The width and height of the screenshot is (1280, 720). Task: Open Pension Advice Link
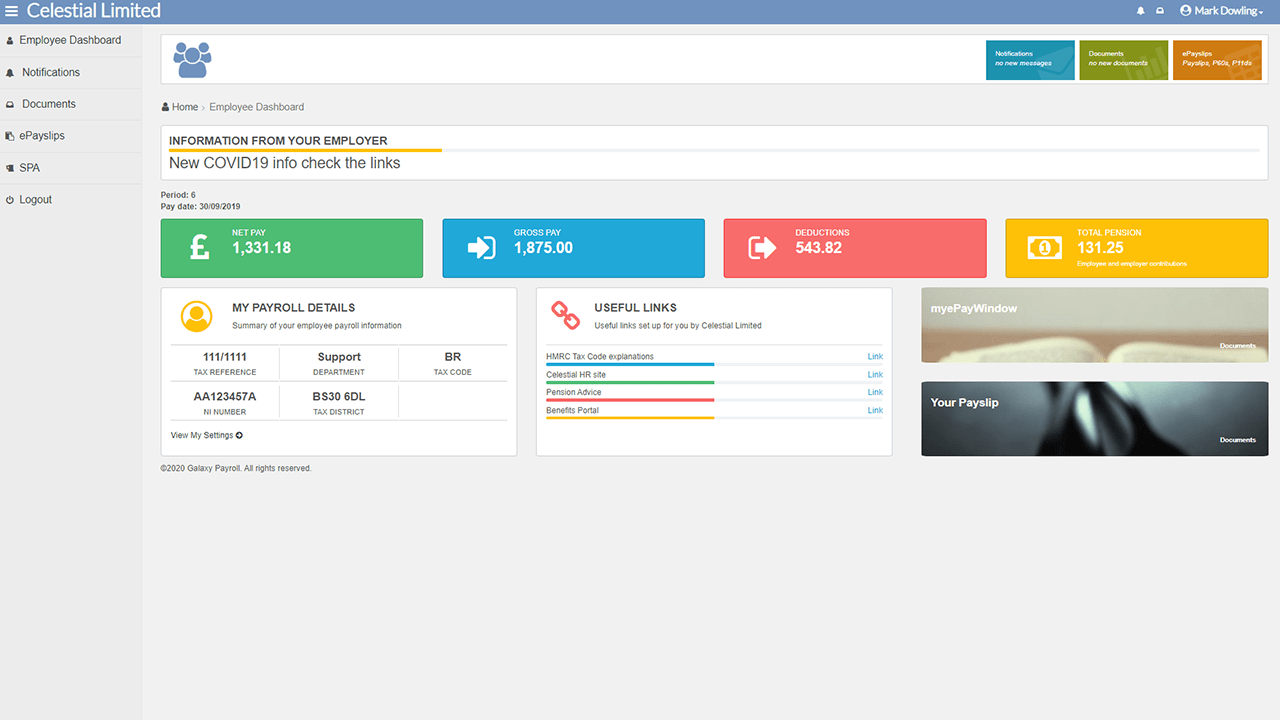875,393
